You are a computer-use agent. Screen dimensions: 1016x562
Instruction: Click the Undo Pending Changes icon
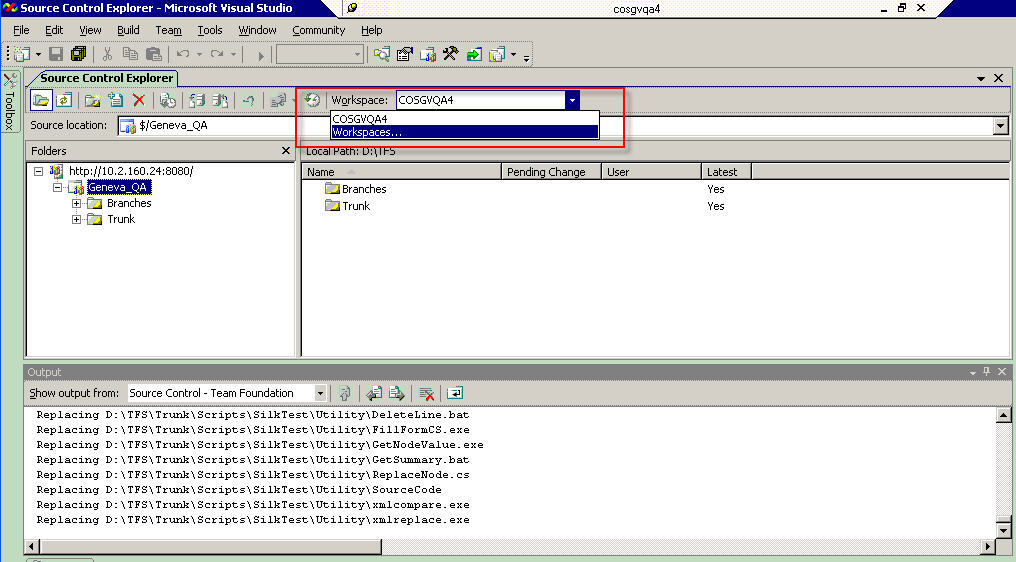pyautogui.click(x=249, y=100)
